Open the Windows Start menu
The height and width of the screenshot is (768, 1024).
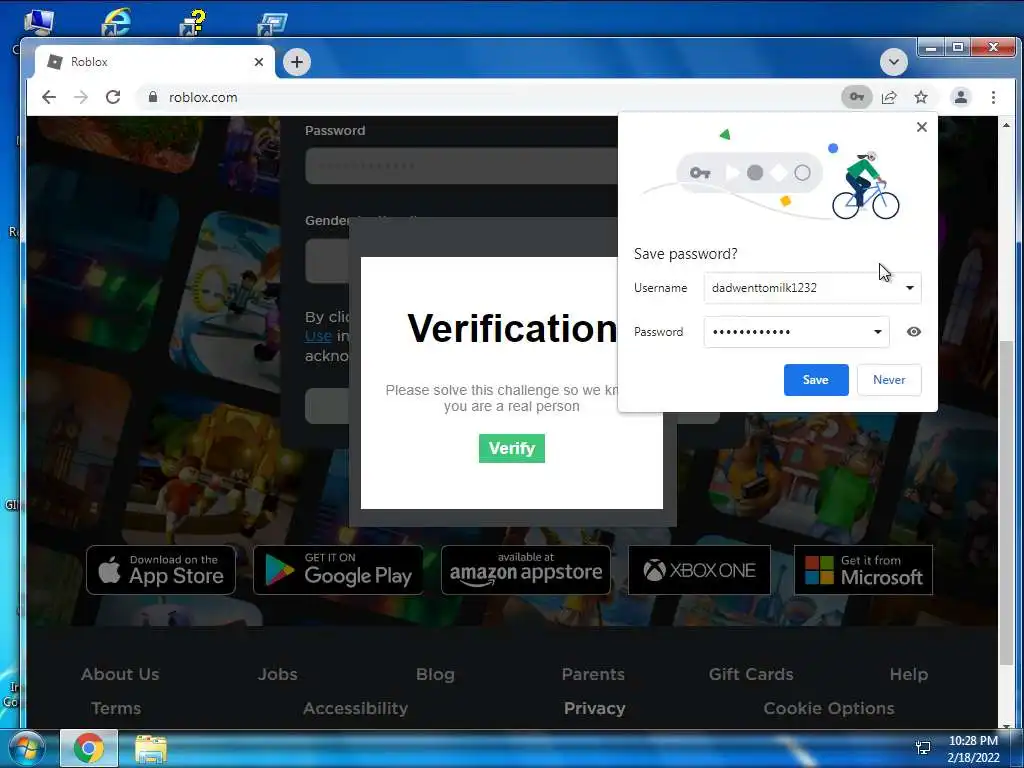[x=26, y=748]
